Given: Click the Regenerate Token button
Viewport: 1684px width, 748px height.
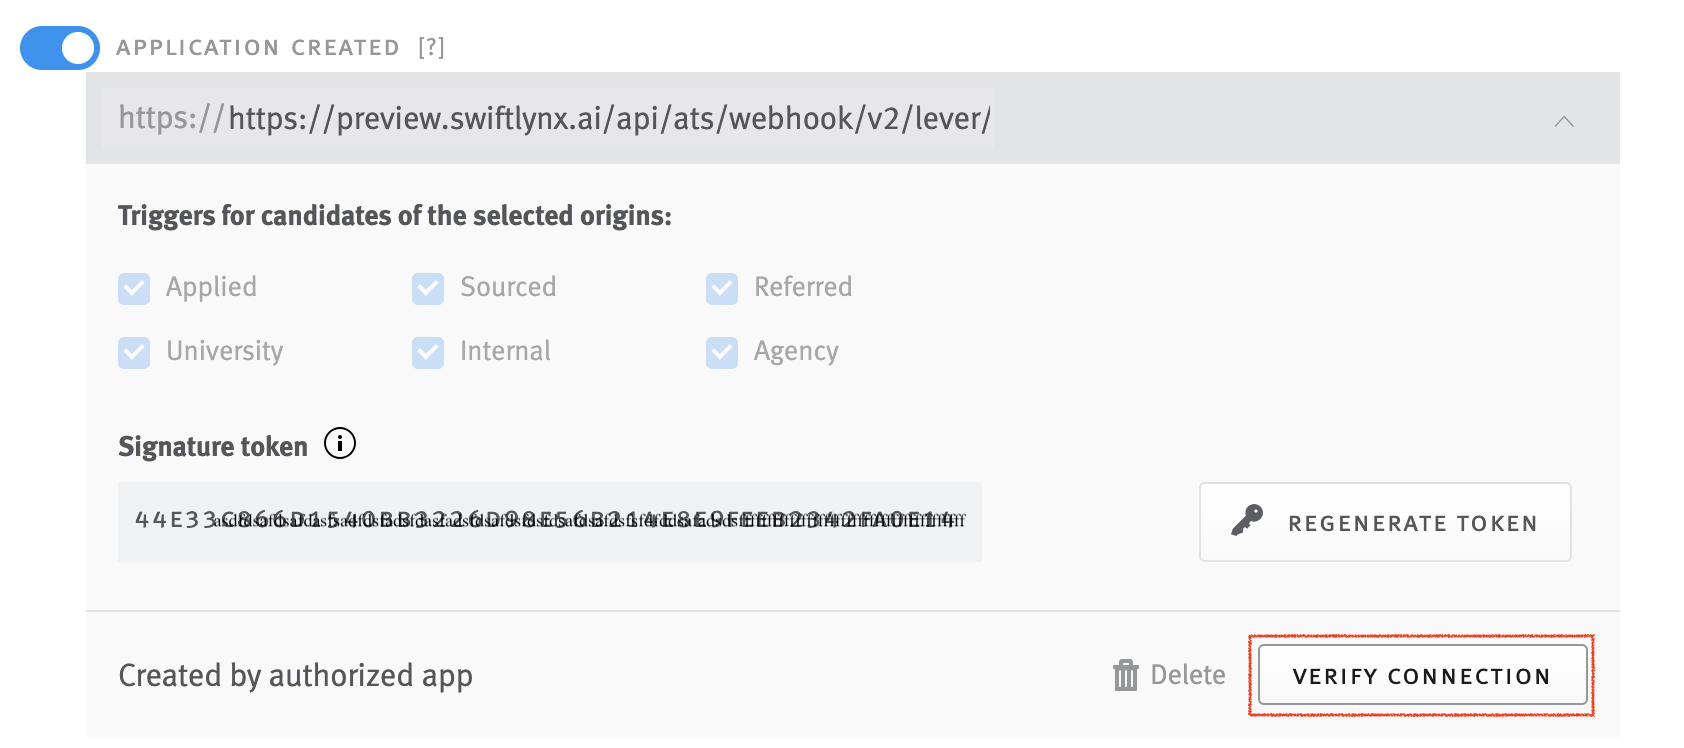Looking at the screenshot, I should (x=1384, y=521).
